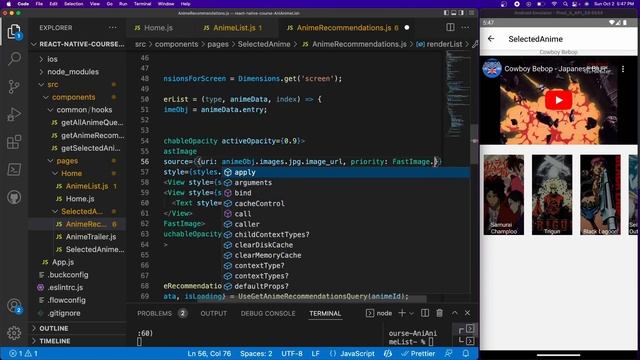Click the Prettier status bar item

(418, 353)
